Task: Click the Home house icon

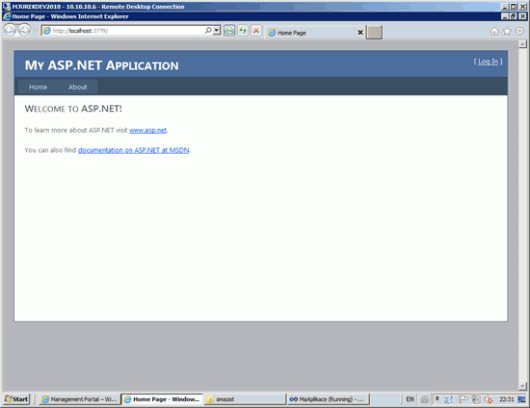Action: (x=494, y=31)
